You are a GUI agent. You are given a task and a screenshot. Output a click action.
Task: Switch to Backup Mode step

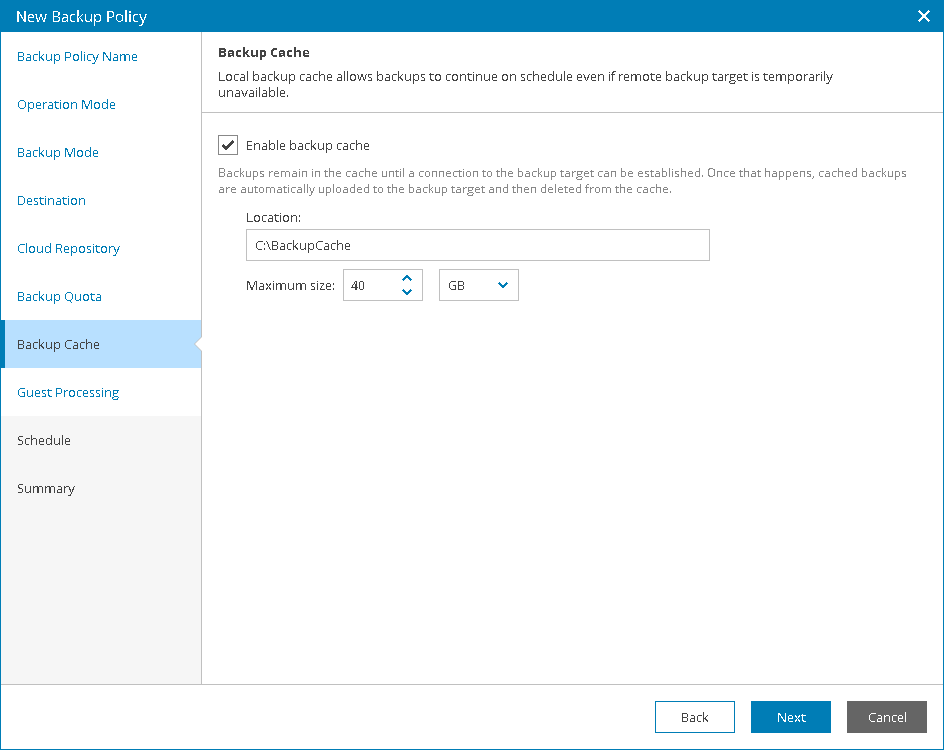point(58,153)
